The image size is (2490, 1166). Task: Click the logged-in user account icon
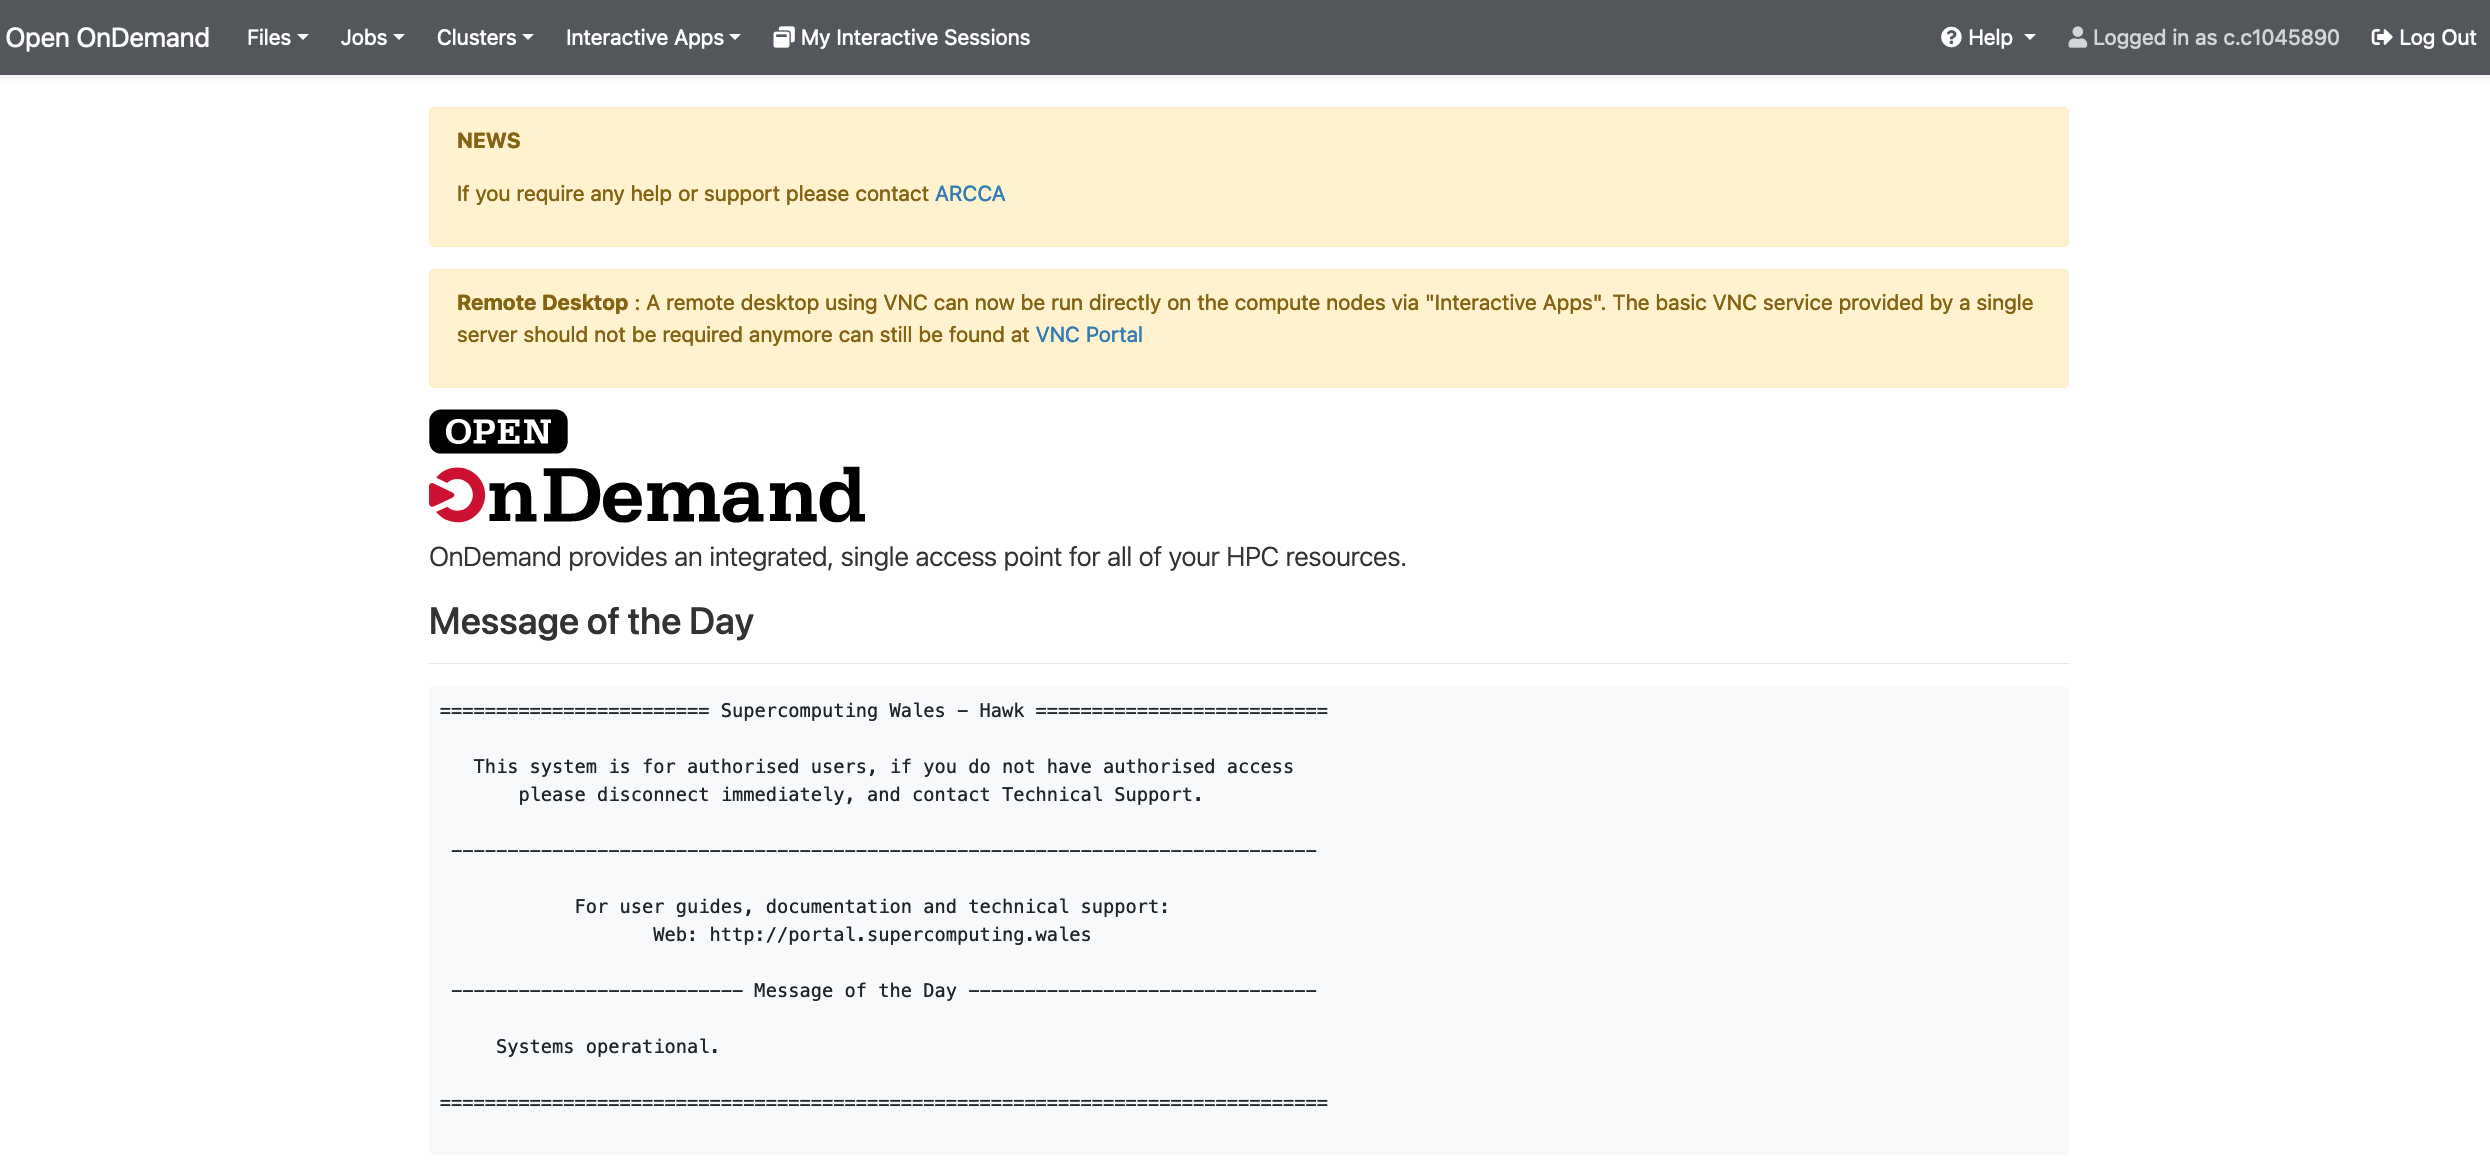tap(2077, 37)
